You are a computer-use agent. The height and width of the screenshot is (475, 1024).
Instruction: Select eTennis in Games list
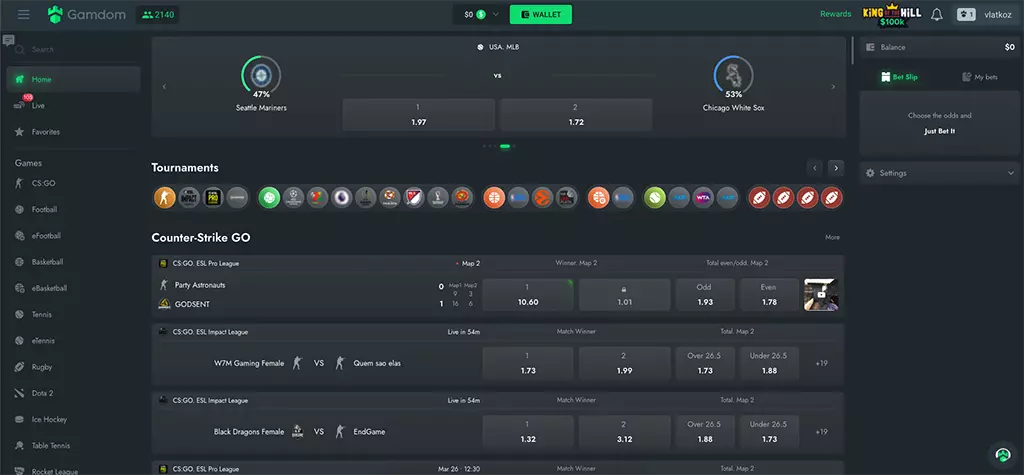point(74,340)
